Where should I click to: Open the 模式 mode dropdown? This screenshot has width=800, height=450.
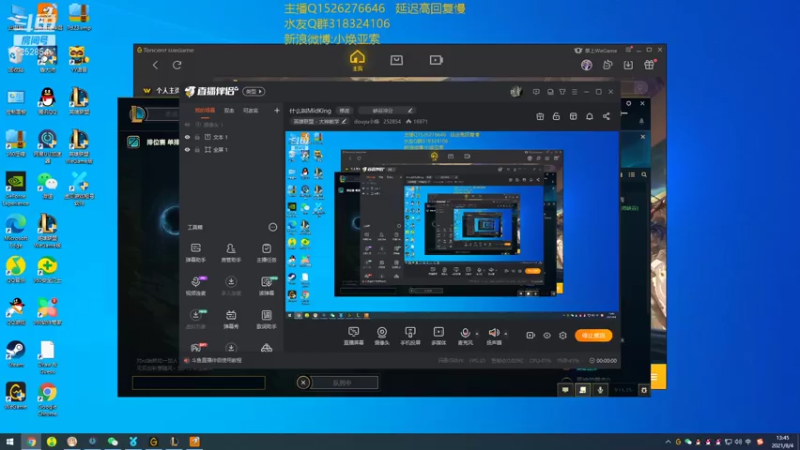(254, 91)
